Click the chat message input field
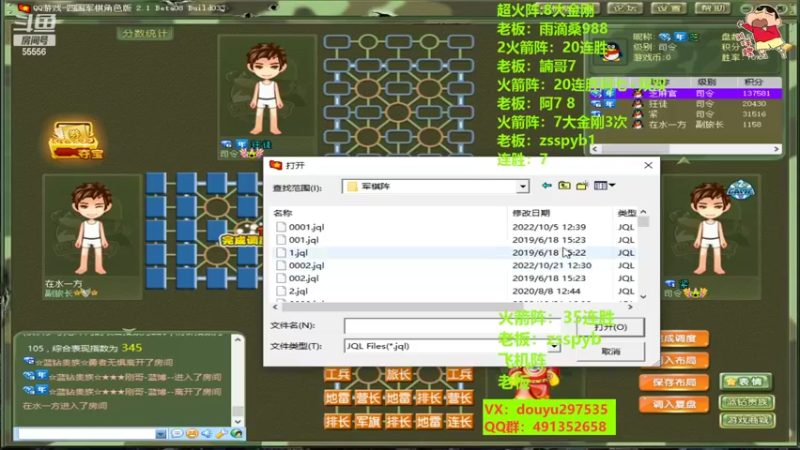The height and width of the screenshot is (450, 800). [x=85, y=434]
